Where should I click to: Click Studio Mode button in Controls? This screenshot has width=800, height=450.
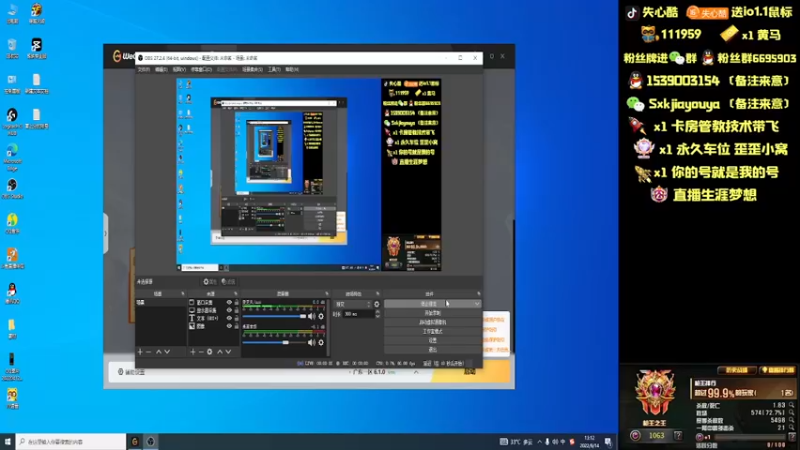coord(433,331)
